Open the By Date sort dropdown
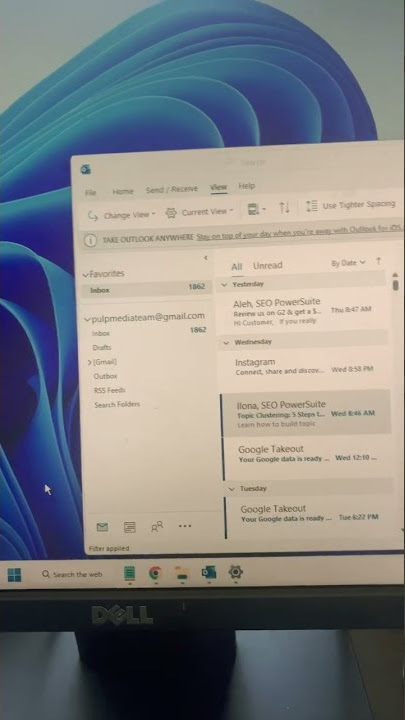The image size is (405, 720). tap(348, 263)
